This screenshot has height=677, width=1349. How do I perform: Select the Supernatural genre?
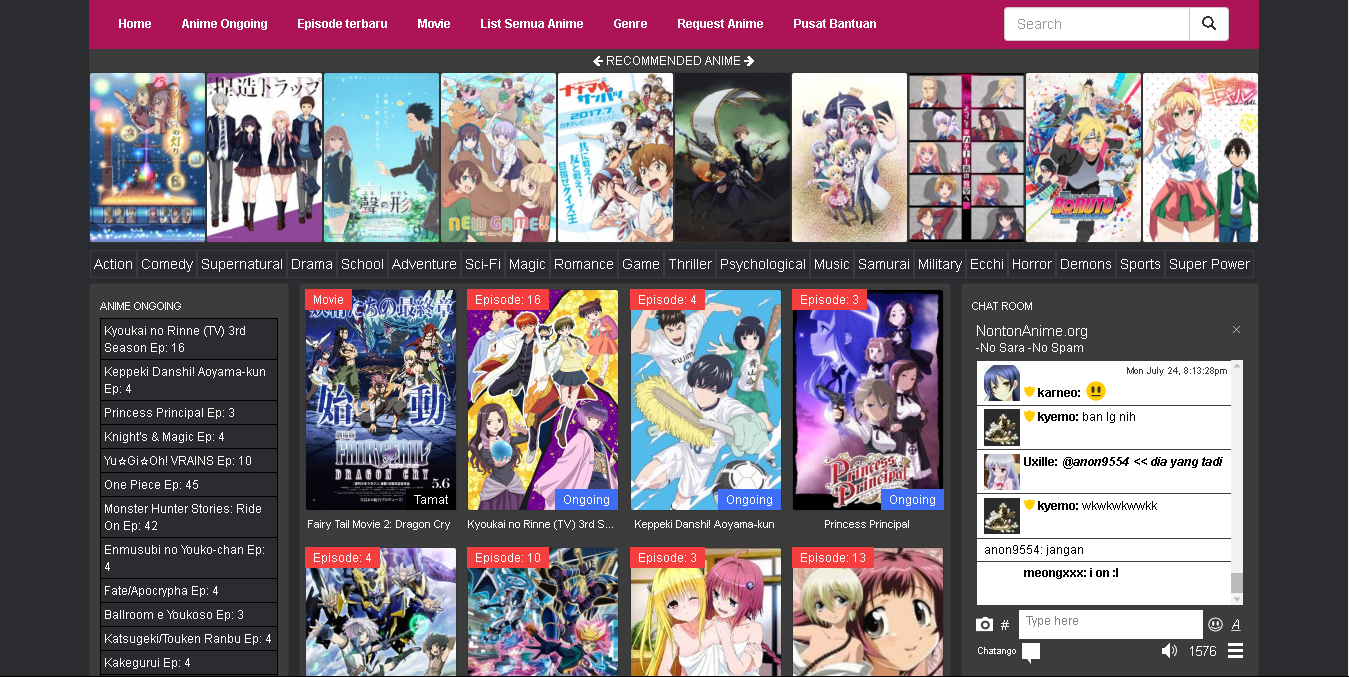click(242, 264)
